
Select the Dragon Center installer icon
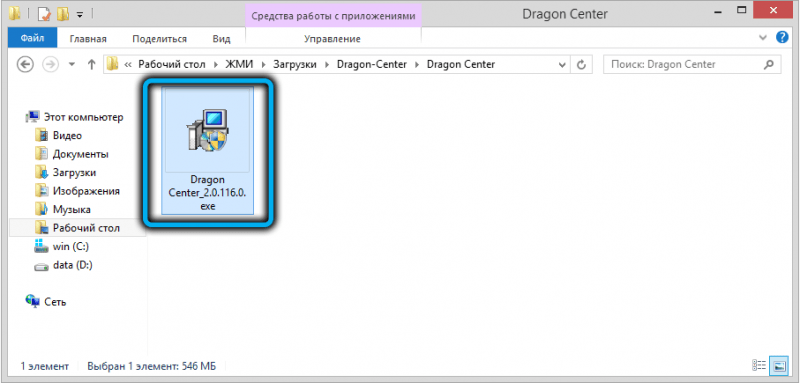click(x=207, y=130)
